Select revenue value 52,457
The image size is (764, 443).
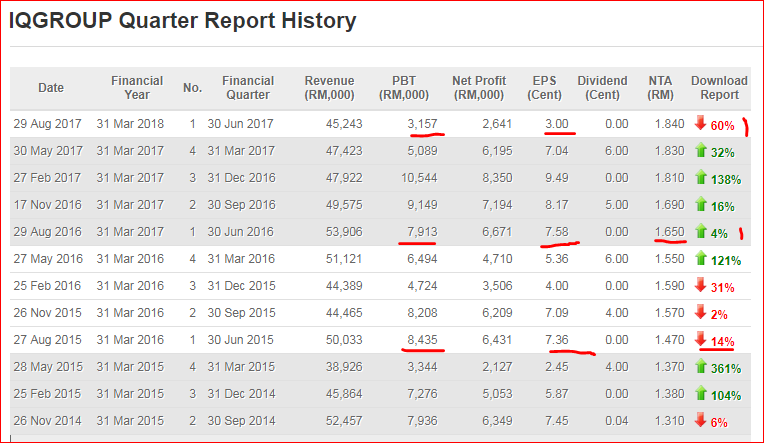click(344, 421)
